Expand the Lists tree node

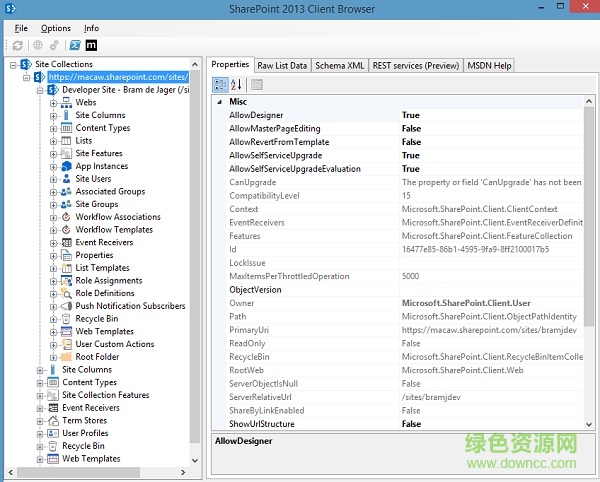(53, 141)
